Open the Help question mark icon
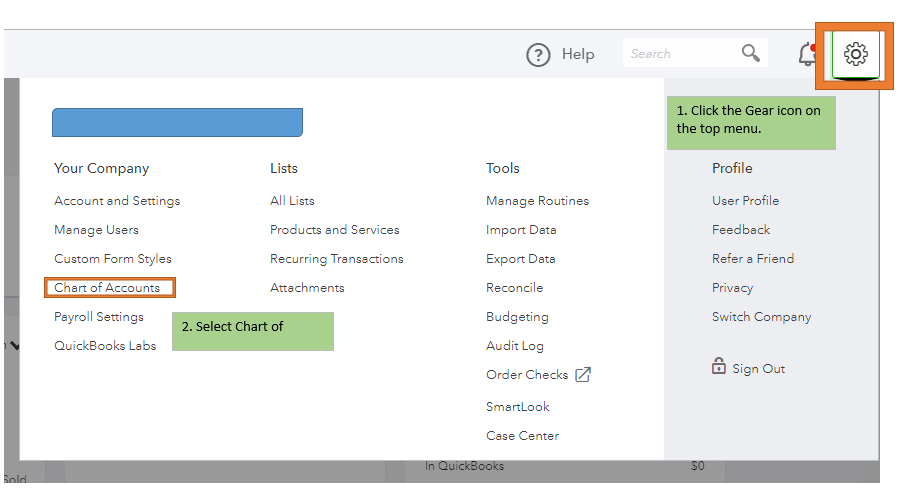The height and width of the screenshot is (496, 903). pos(538,55)
